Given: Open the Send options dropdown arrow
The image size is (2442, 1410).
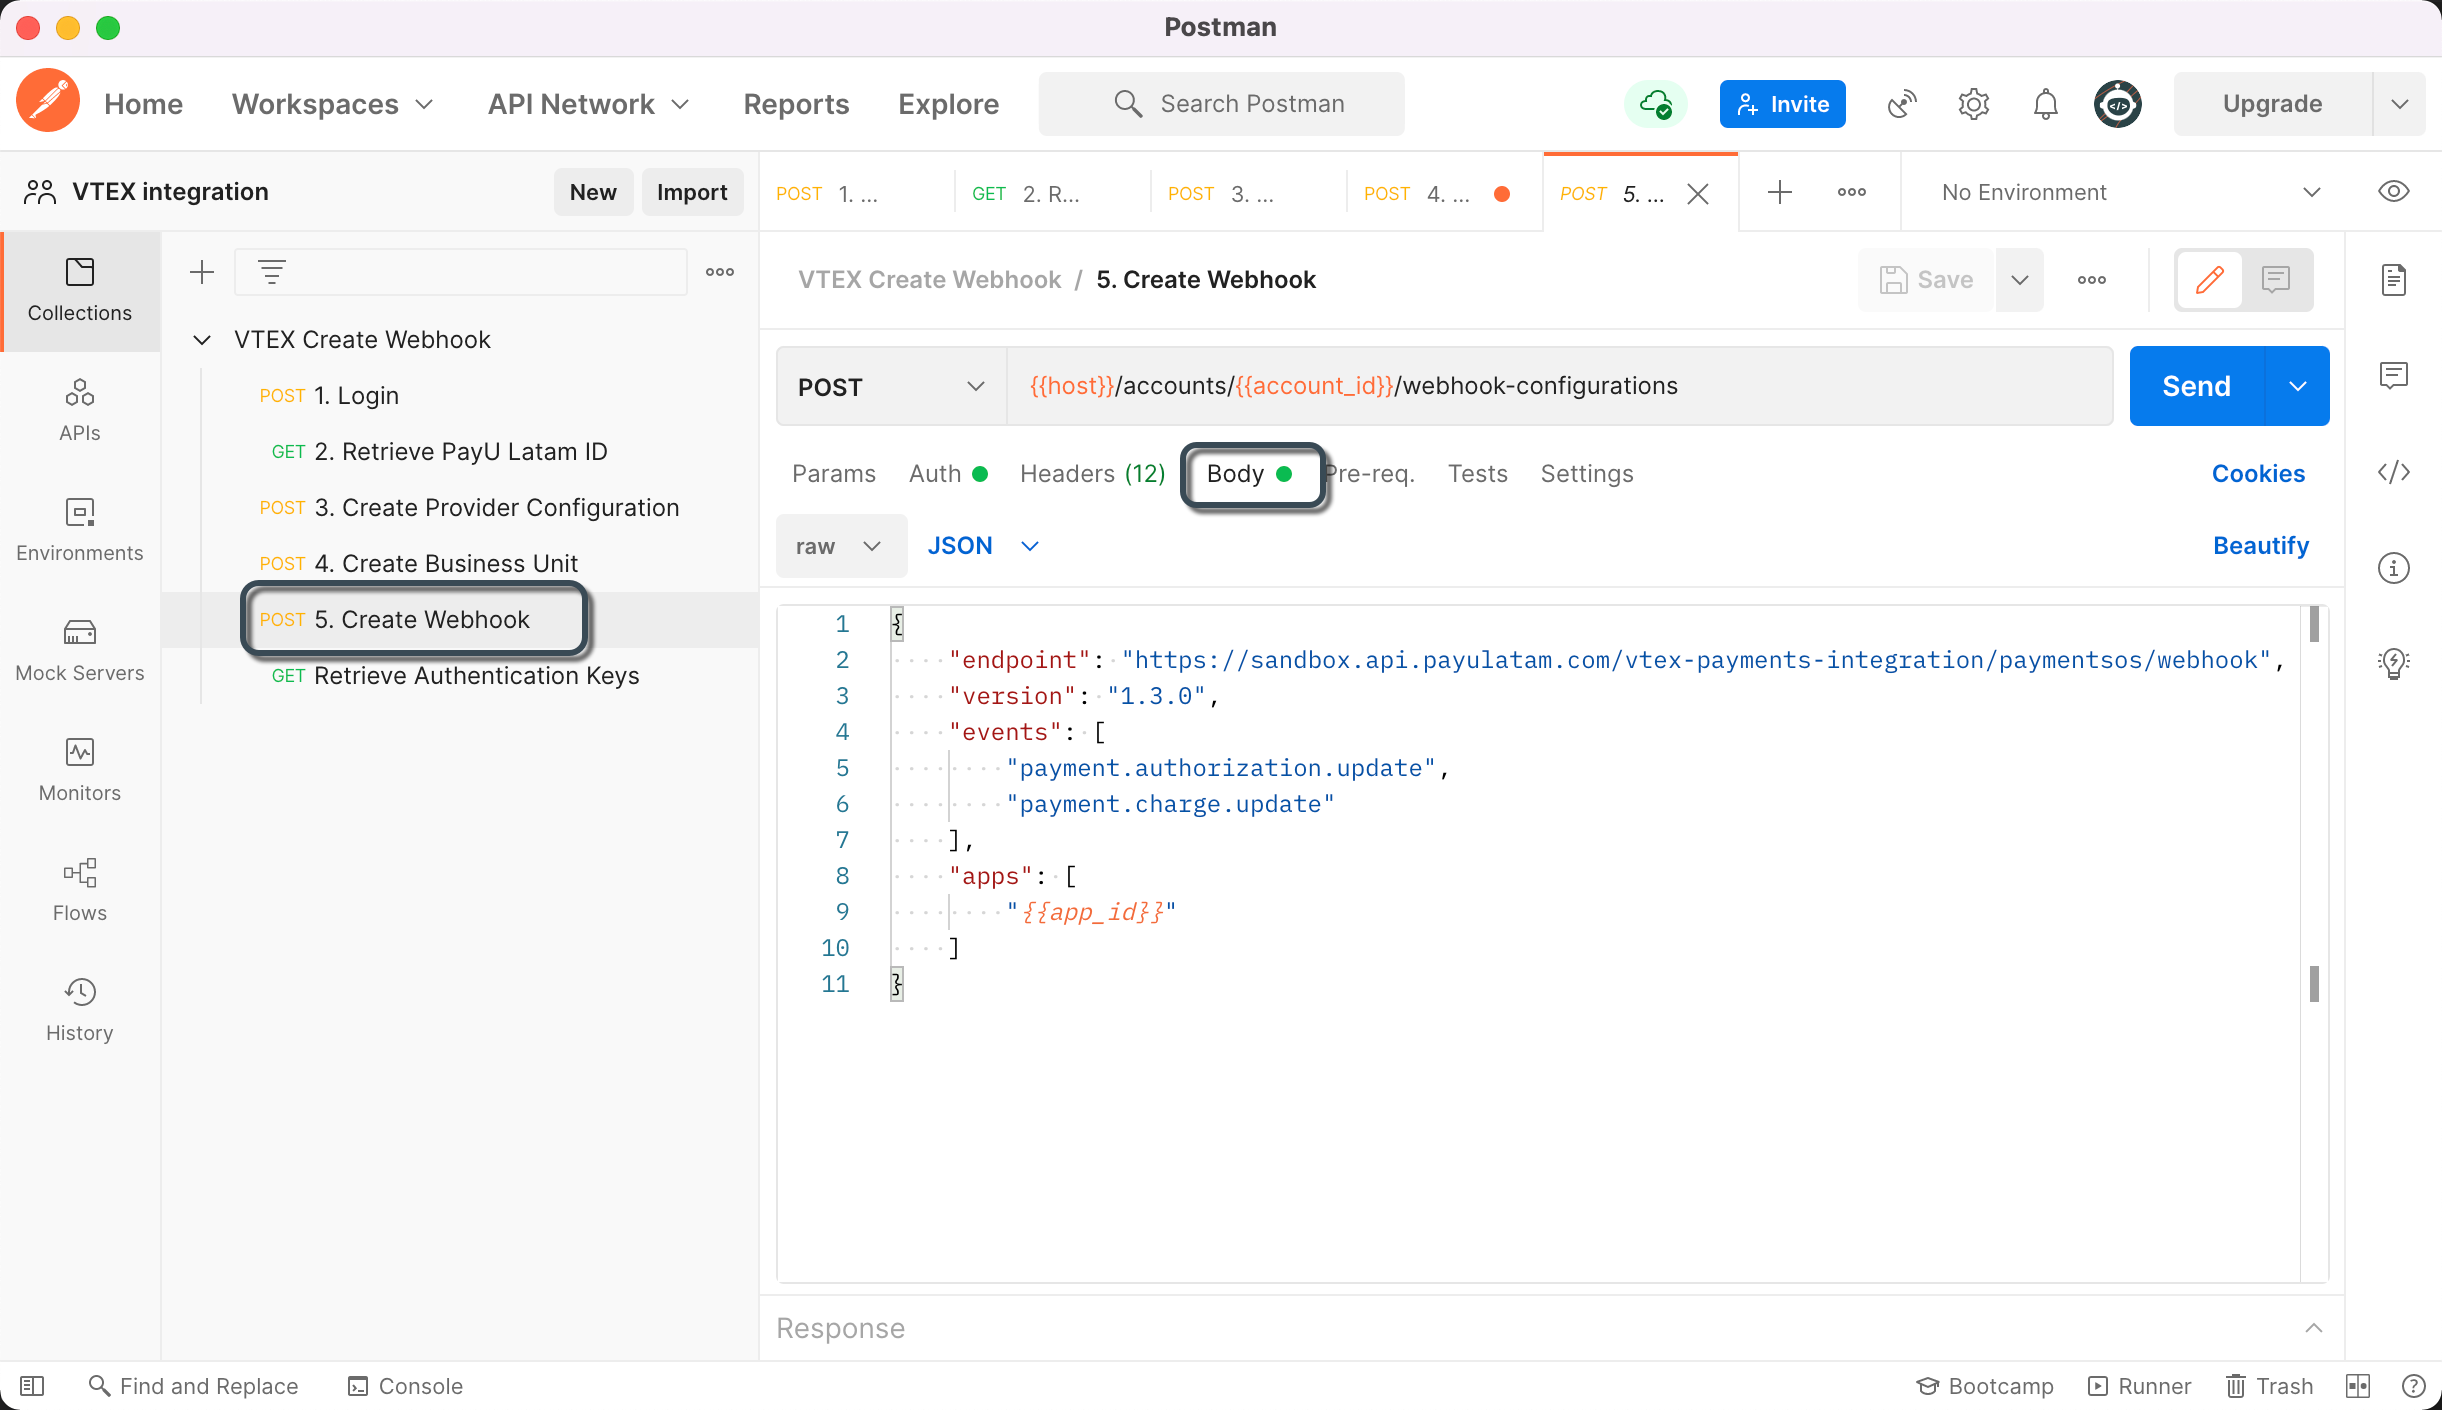Looking at the screenshot, I should tap(2298, 386).
